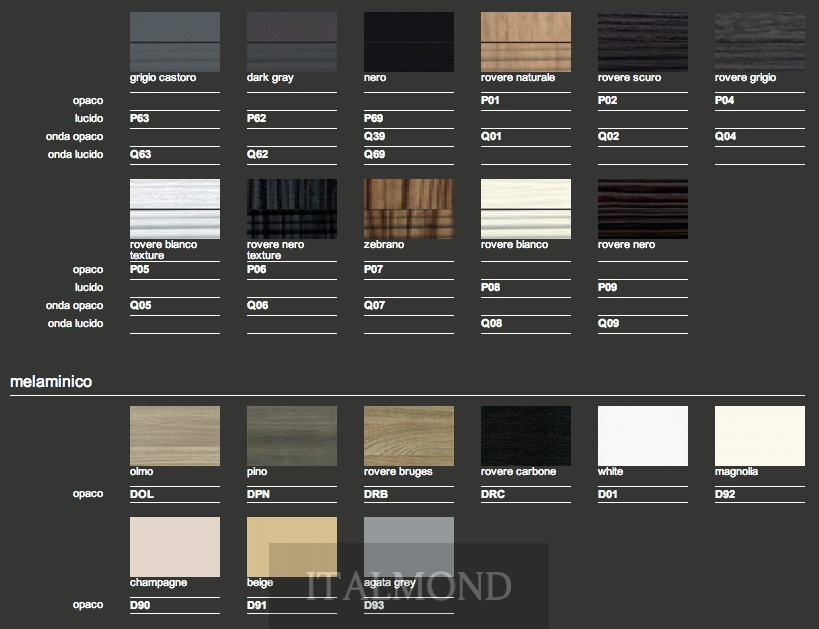Click code P62 under dark gray
The height and width of the screenshot is (629, 819).
pos(256,118)
